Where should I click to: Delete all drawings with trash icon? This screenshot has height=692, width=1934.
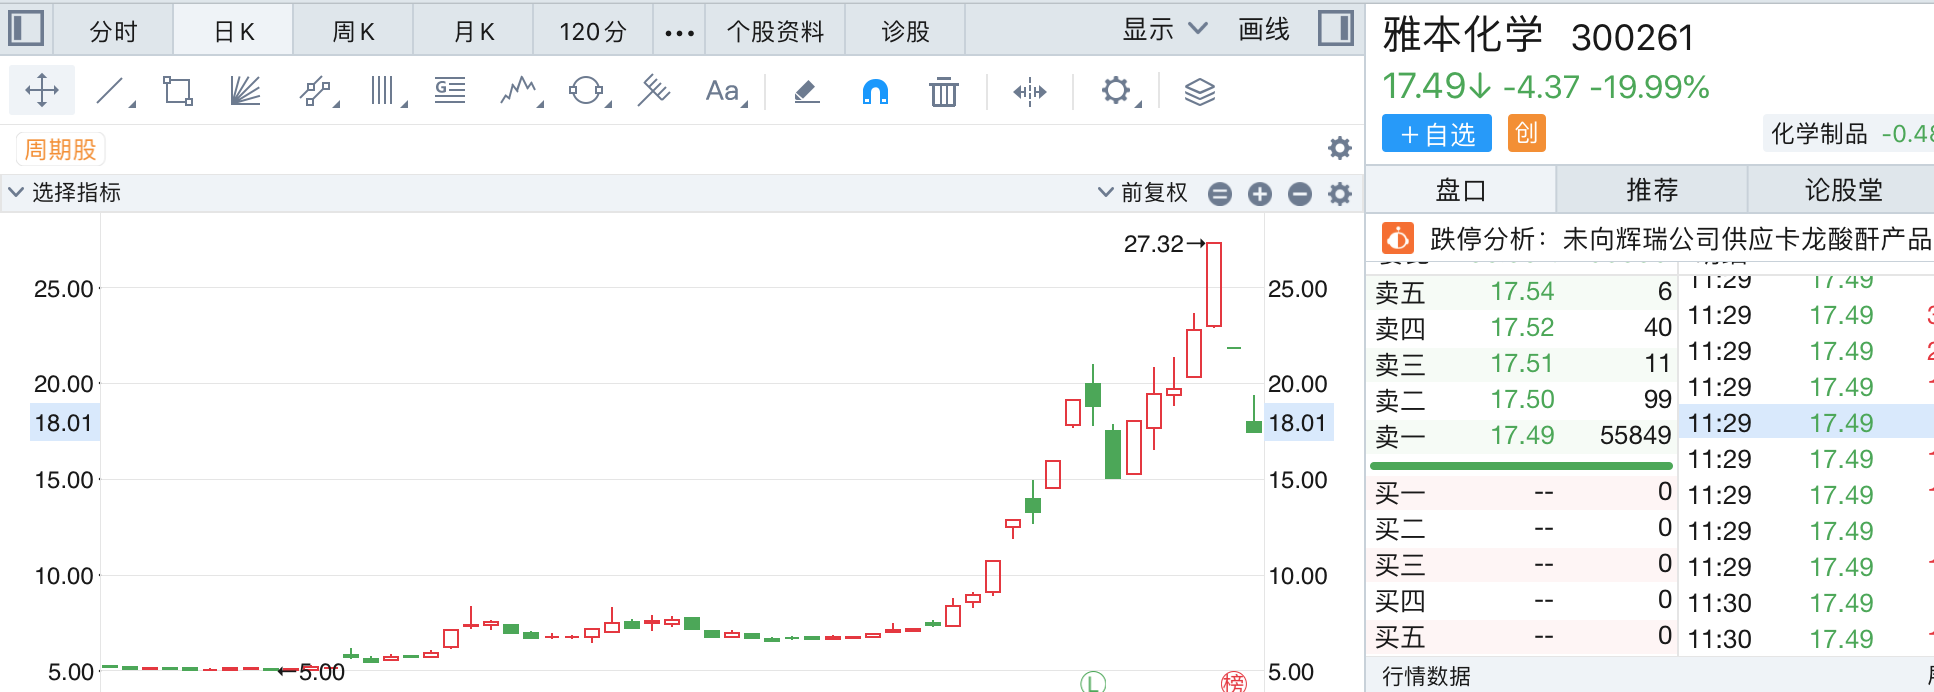click(943, 92)
